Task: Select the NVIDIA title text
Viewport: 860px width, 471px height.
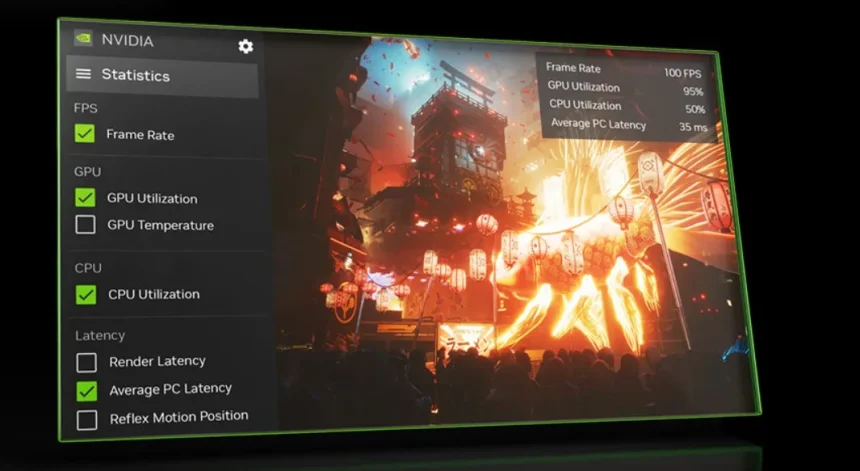Action: 127,41
